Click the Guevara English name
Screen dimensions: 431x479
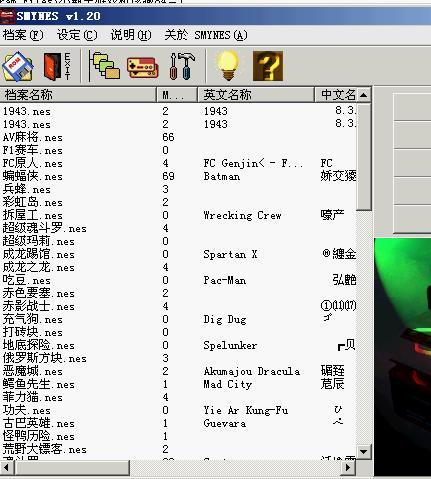225,423
